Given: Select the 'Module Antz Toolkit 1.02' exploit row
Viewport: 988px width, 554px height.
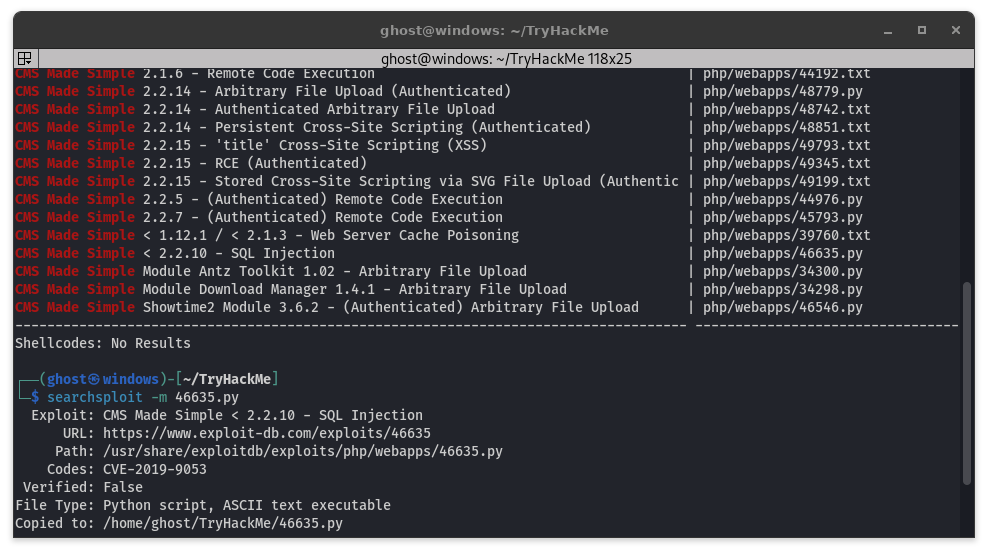Looking at the screenshot, I should point(335,271).
